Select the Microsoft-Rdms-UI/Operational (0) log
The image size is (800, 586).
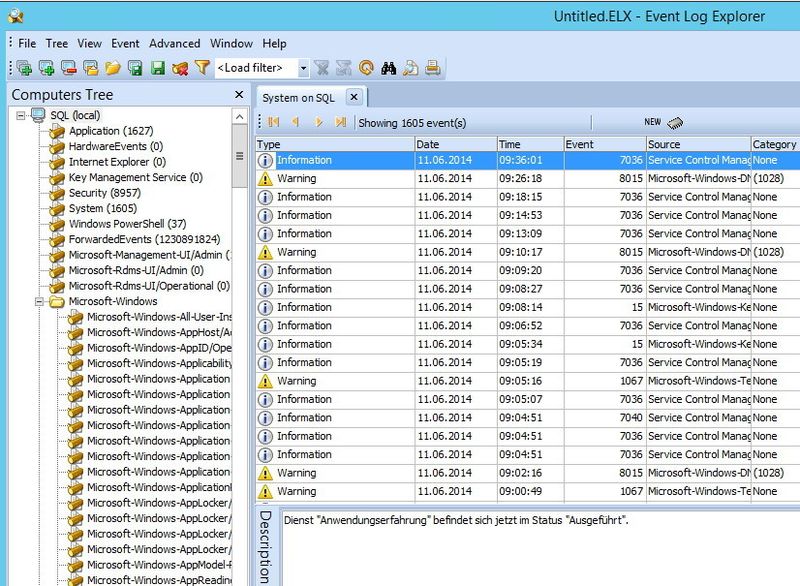point(149,286)
